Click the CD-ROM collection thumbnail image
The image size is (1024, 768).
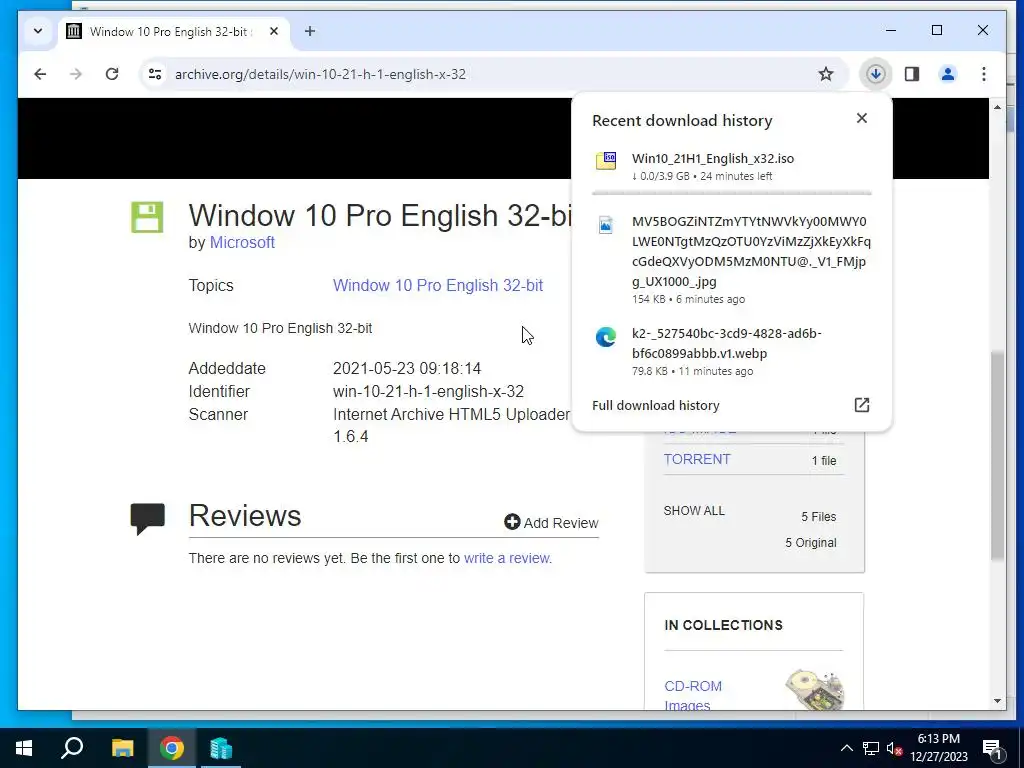tap(815, 689)
